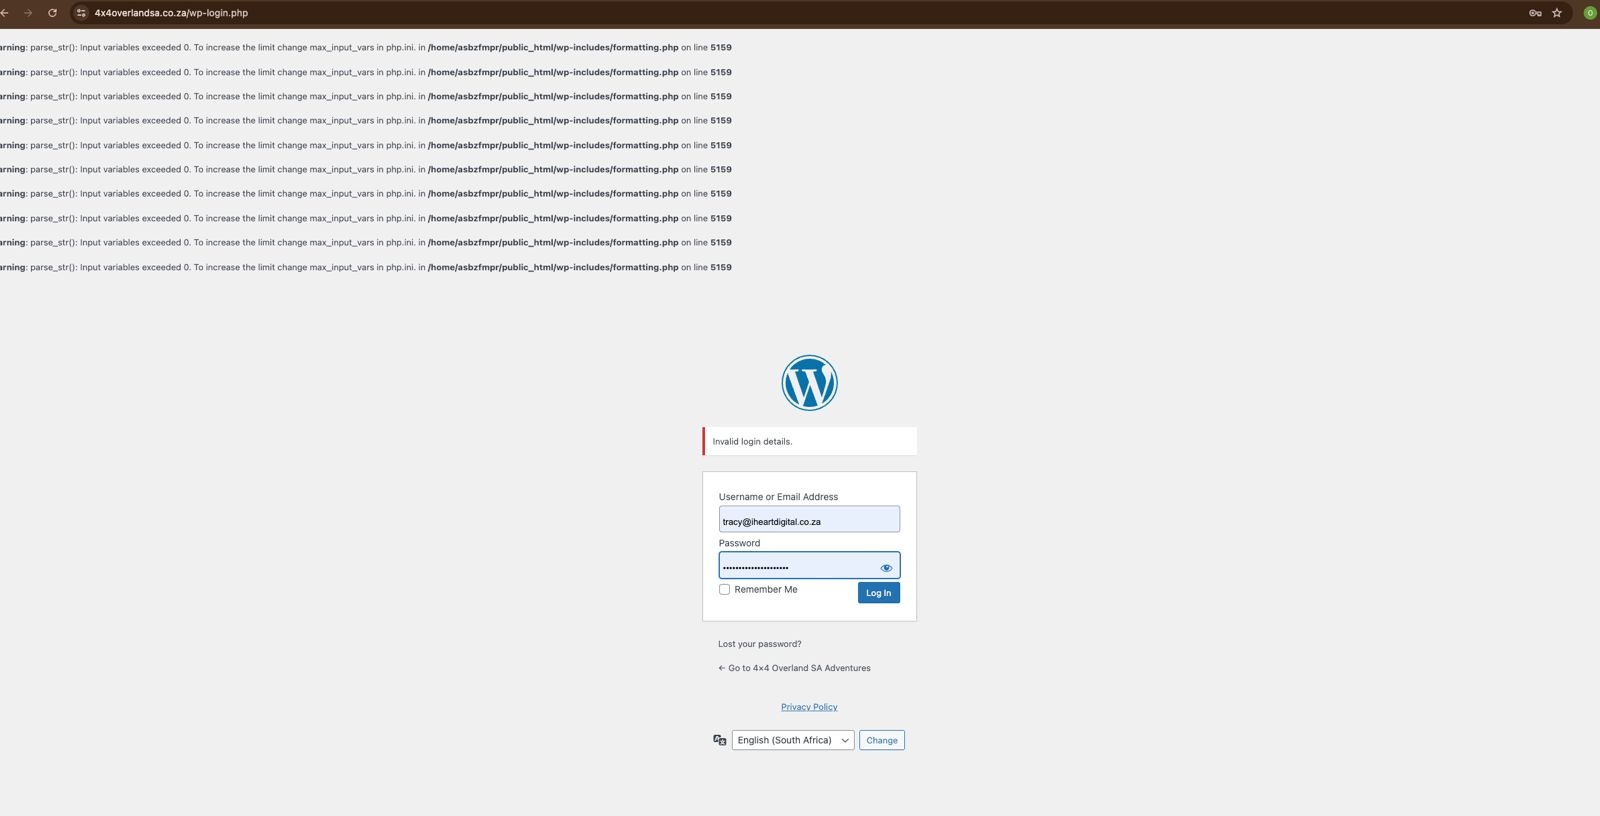The height and width of the screenshot is (816, 1600).
Task: Open the green profile avatar
Action: click(1589, 13)
